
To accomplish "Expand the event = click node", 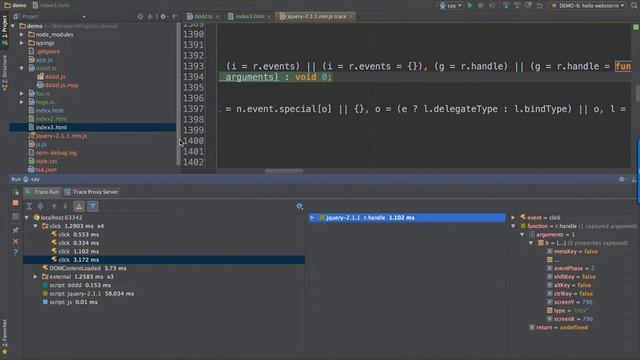I will pyautogui.click(x=513, y=218).
